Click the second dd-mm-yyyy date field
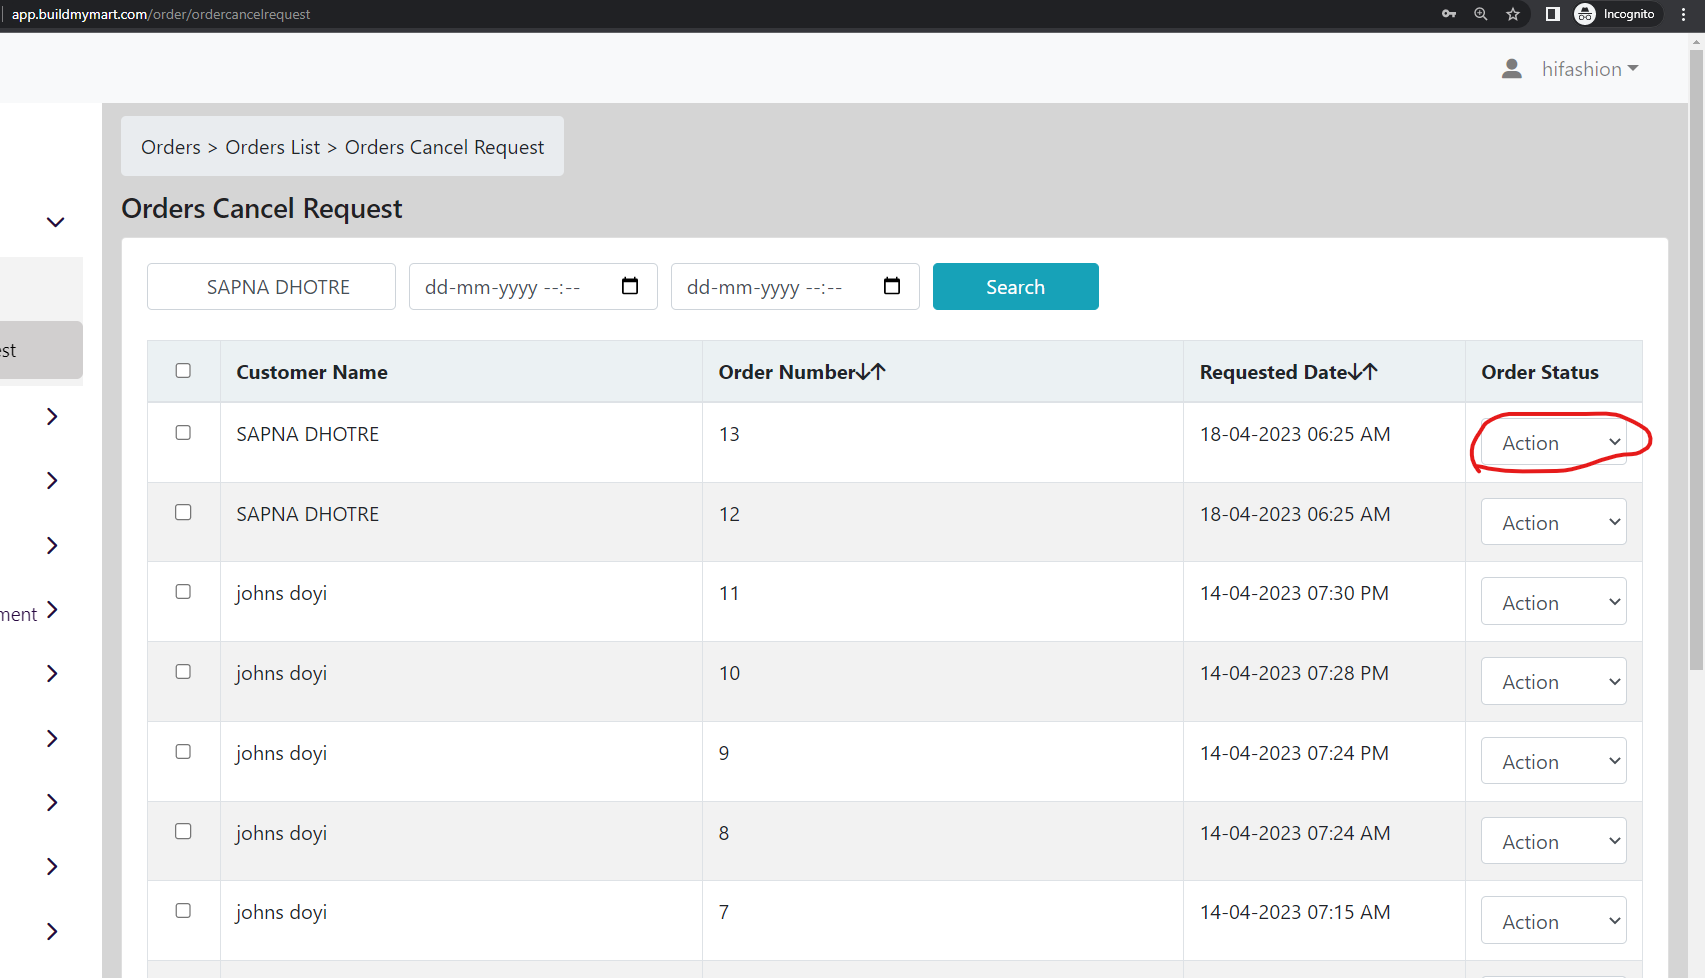 795,286
